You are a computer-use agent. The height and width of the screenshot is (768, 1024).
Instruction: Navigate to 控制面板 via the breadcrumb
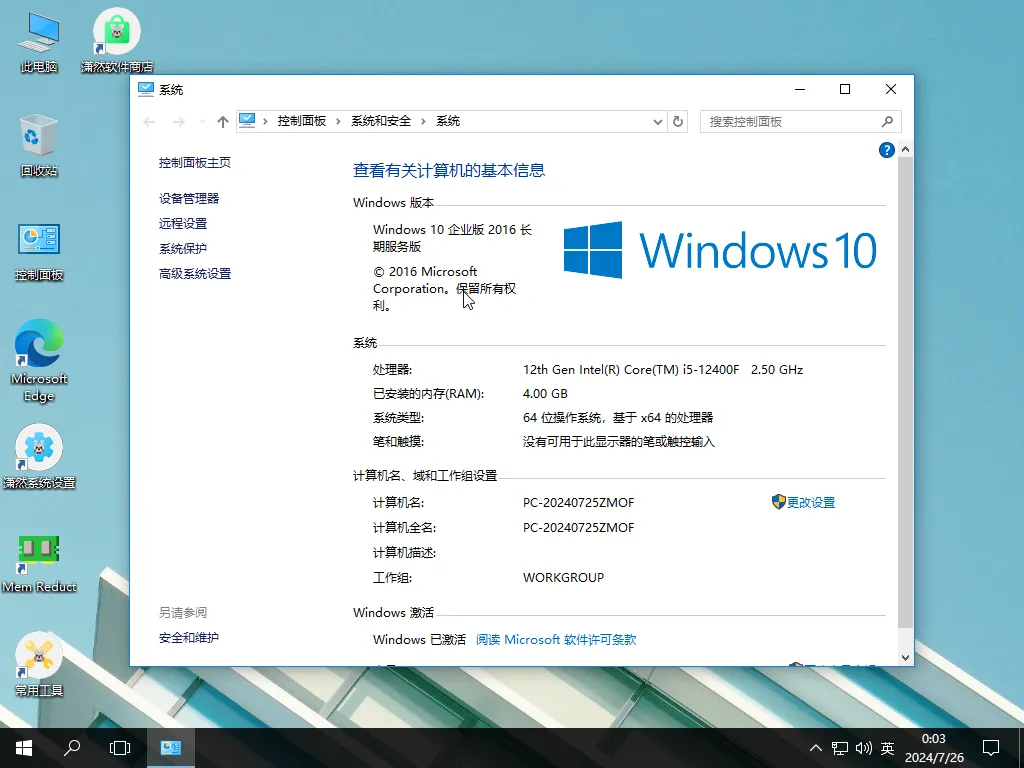coord(302,120)
